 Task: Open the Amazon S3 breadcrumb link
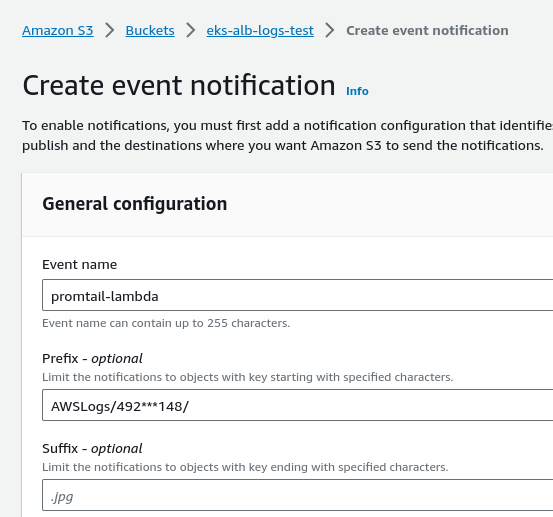point(57,31)
